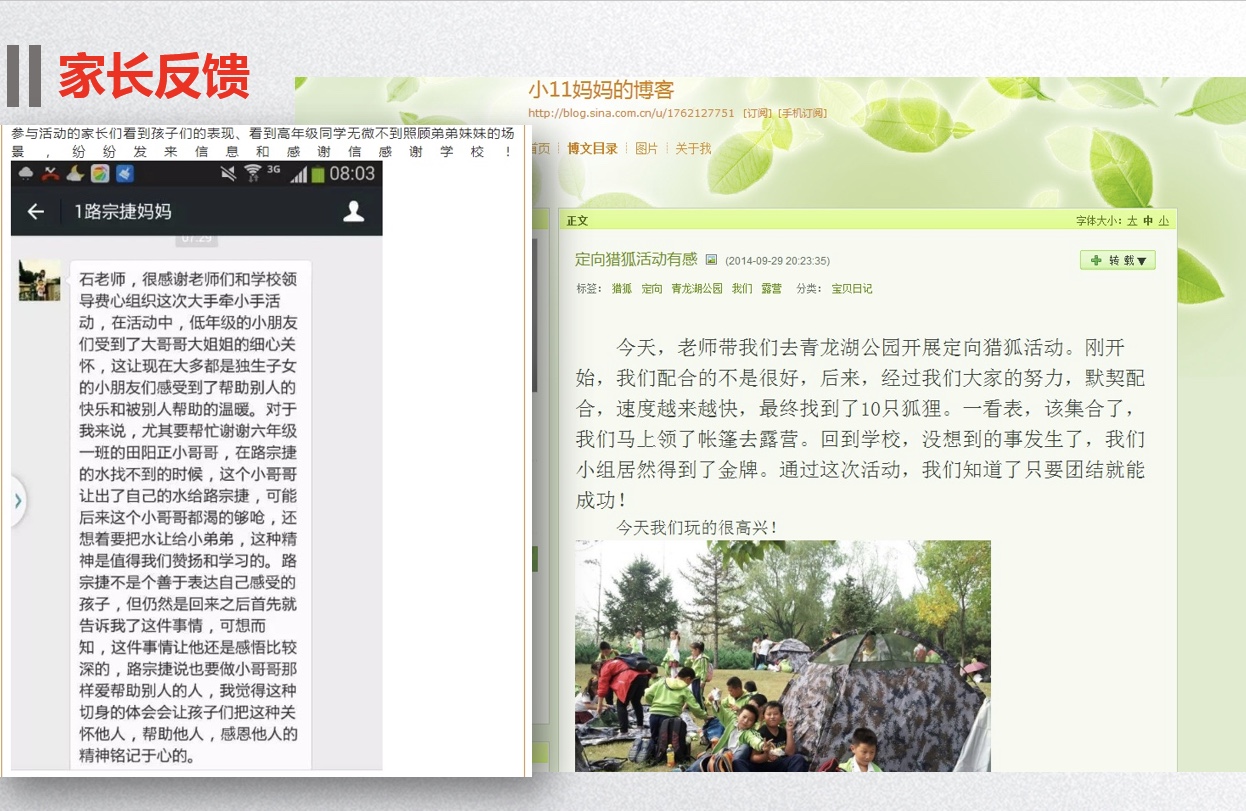Viewport: 1246px width, 811px height.
Task: Switch to the 图片 tab
Action: 646,149
